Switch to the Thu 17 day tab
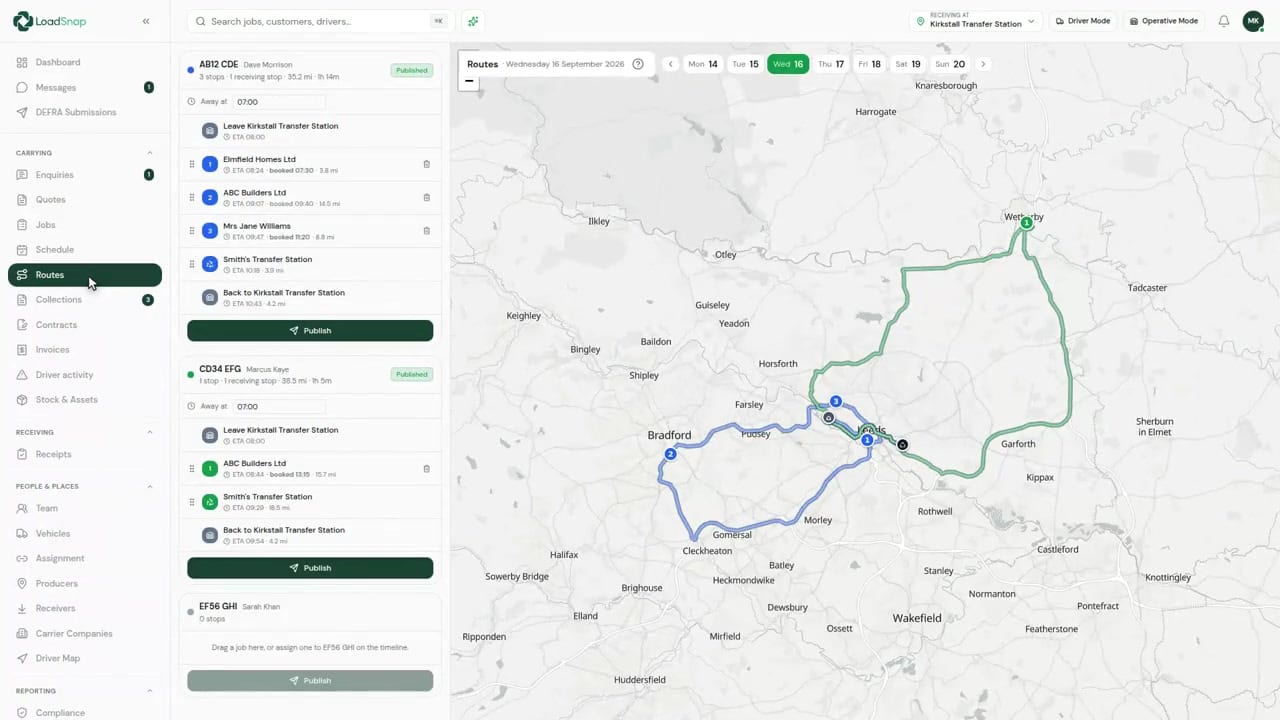Screen dimensions: 1280x720 coord(831,64)
